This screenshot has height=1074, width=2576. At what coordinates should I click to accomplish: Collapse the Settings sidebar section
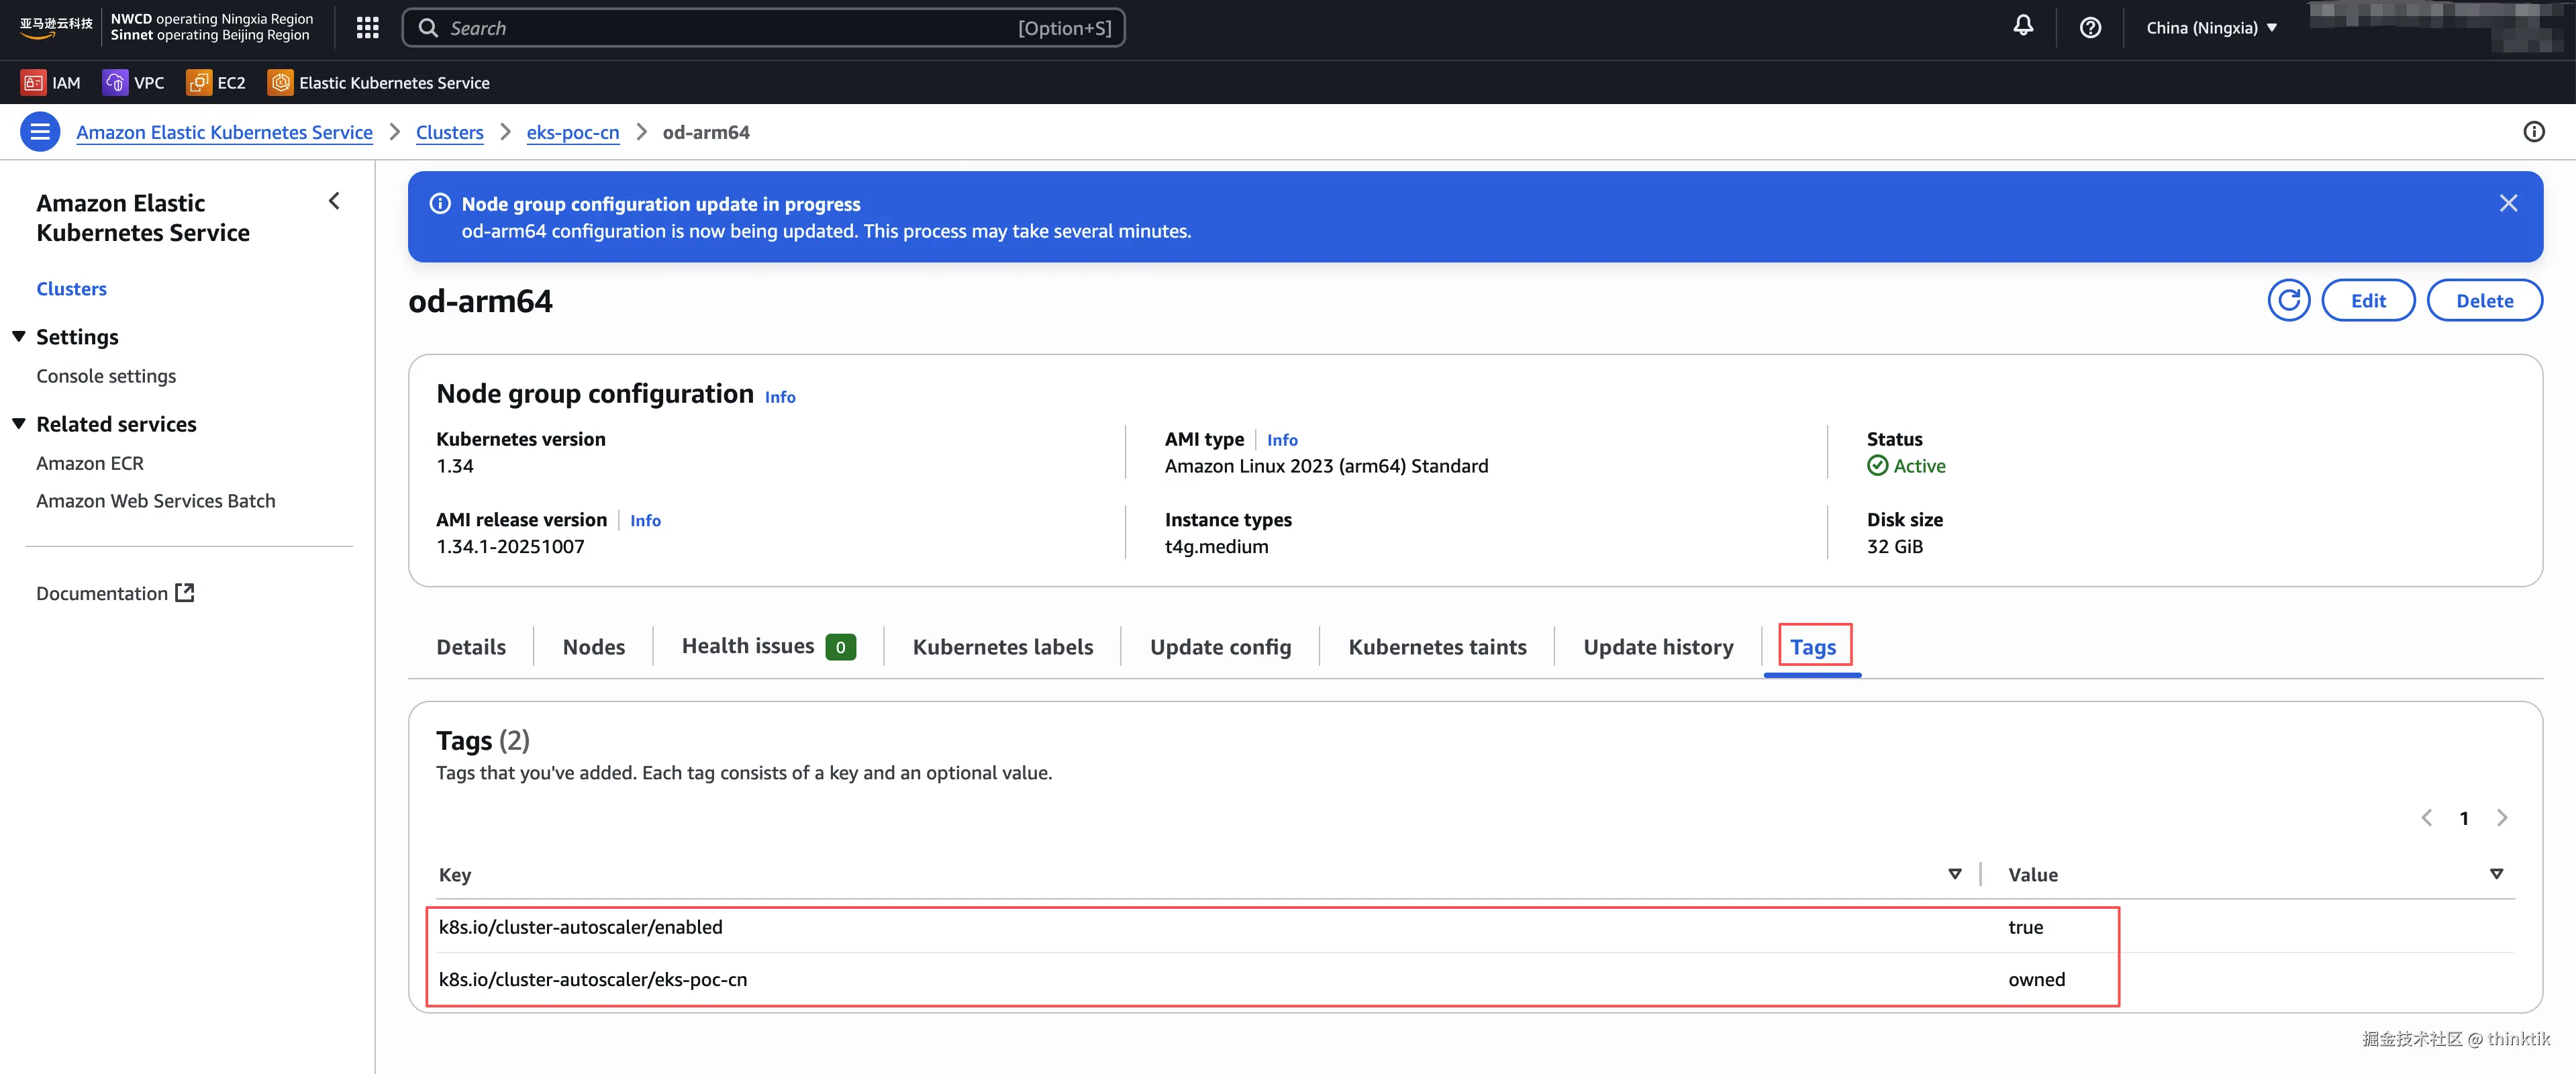click(x=19, y=337)
